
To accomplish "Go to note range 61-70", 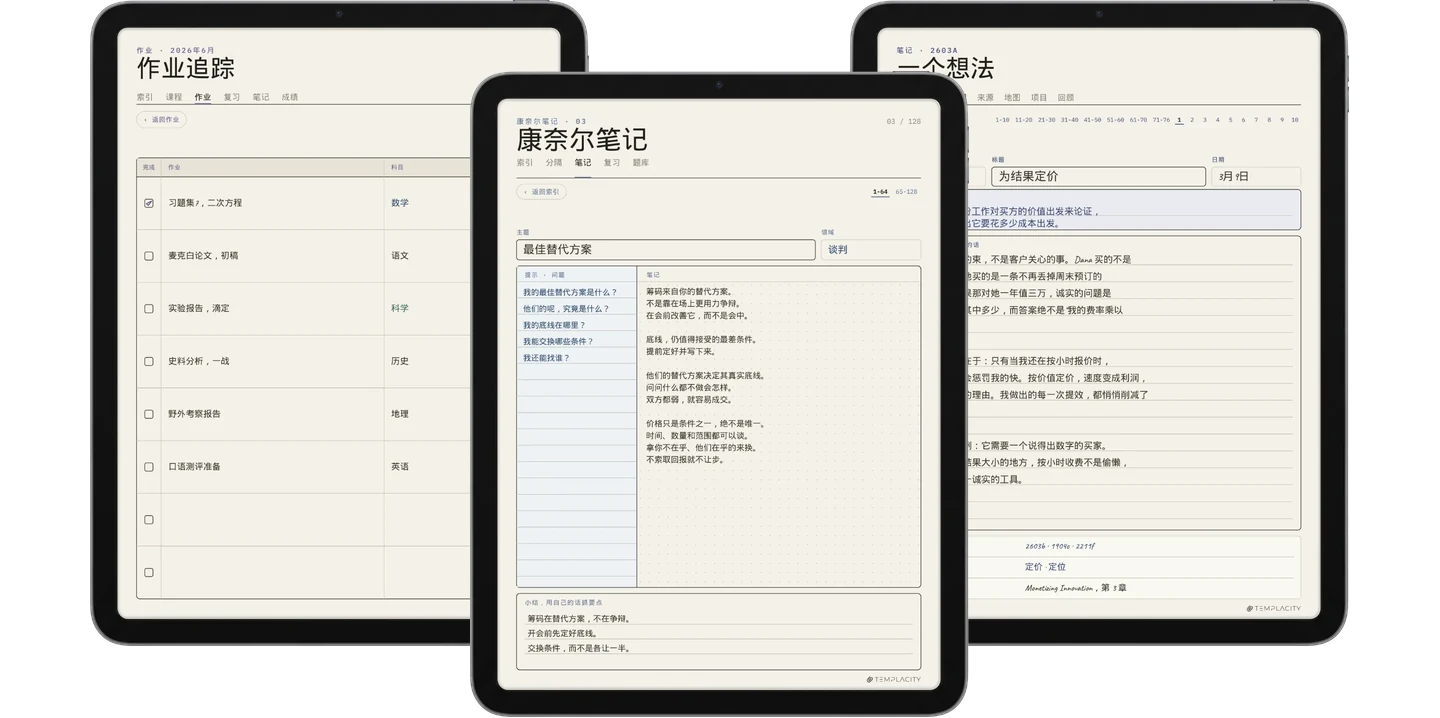I will (x=1138, y=120).
